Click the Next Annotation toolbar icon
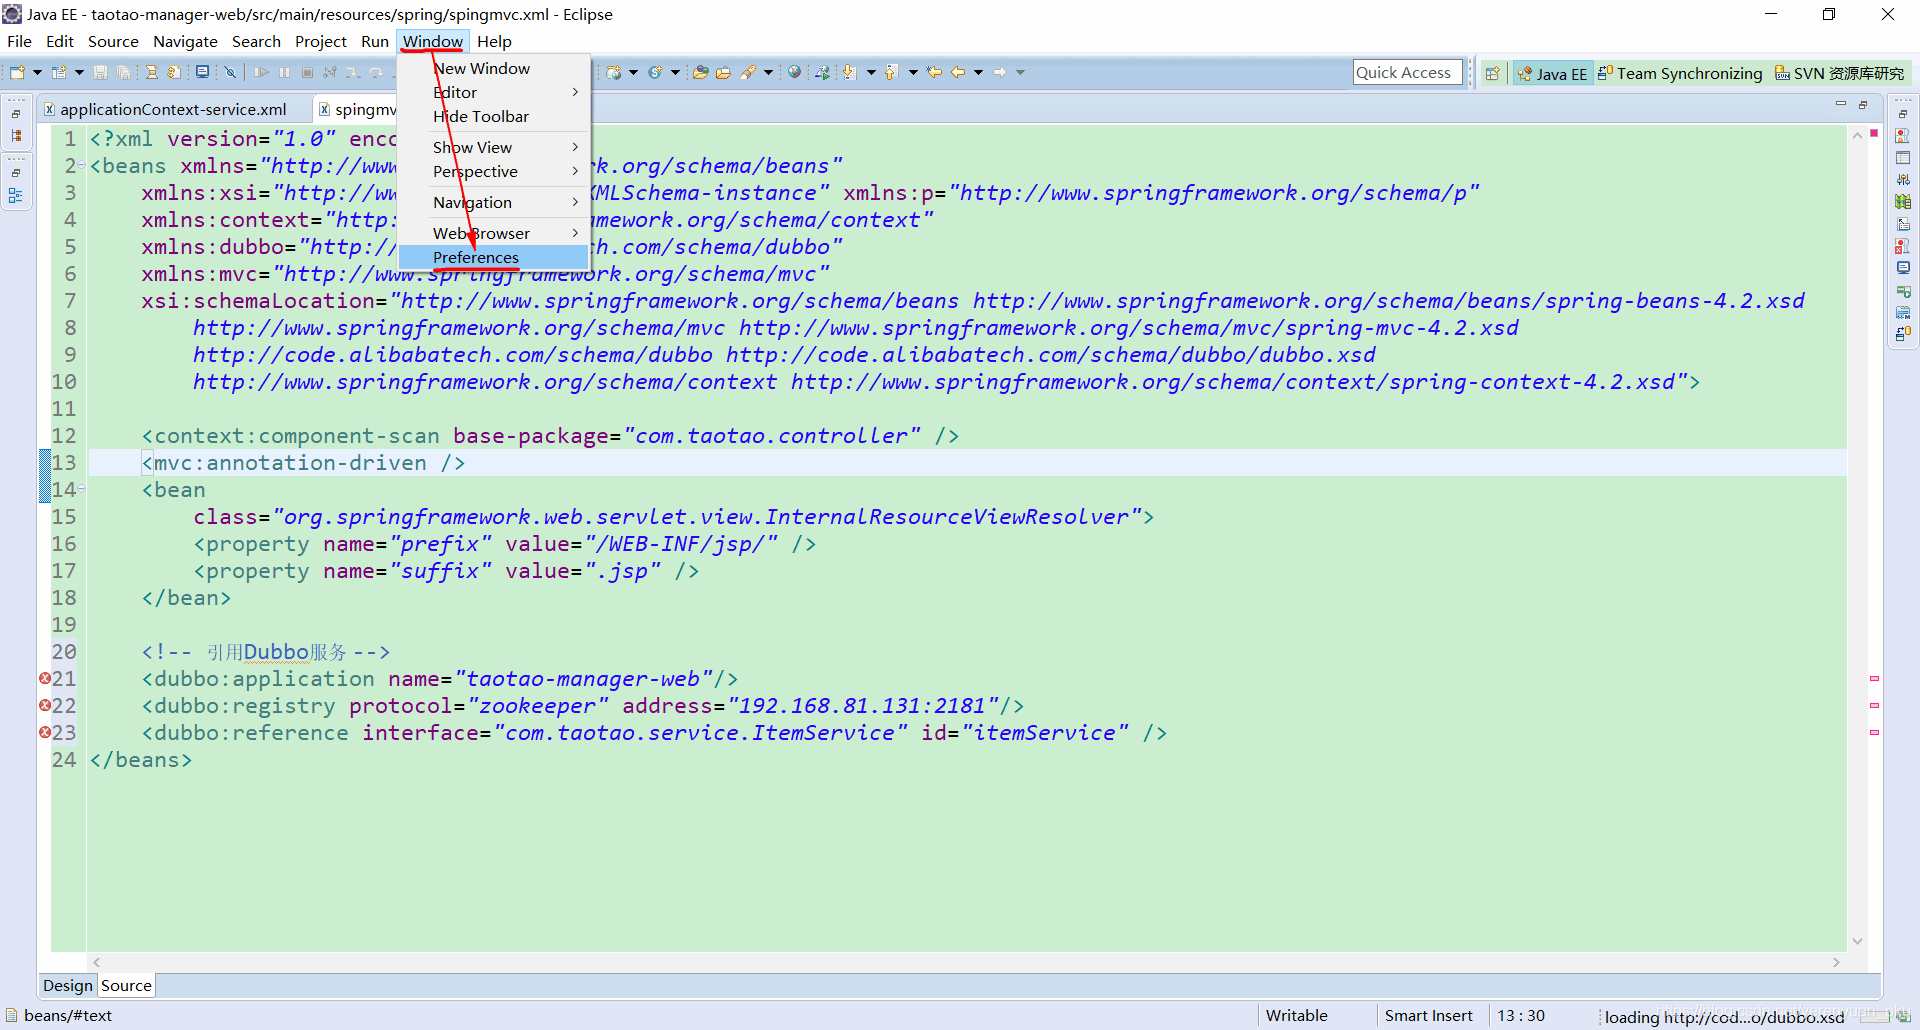Screen dimensions: 1920x1030 pyautogui.click(x=849, y=72)
